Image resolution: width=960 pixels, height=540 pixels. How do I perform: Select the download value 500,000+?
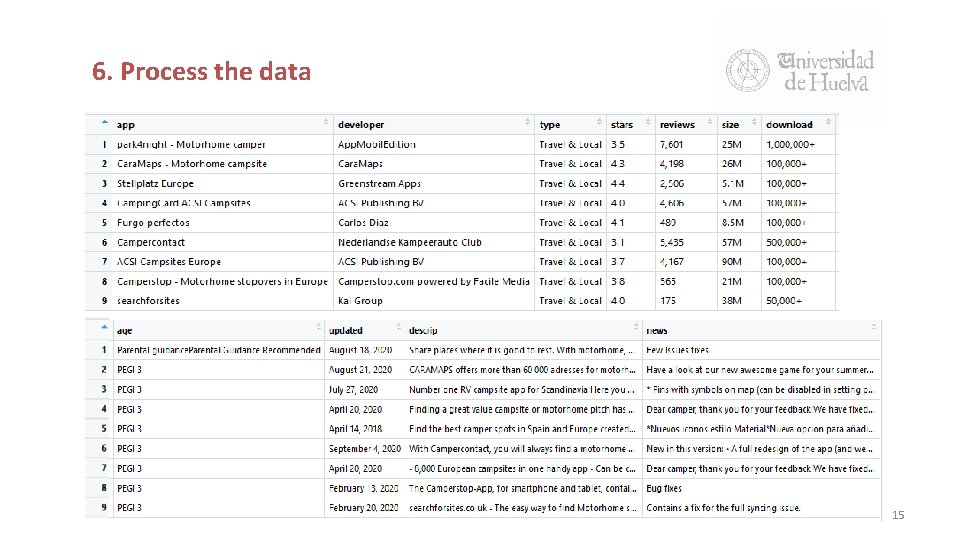tap(786, 242)
